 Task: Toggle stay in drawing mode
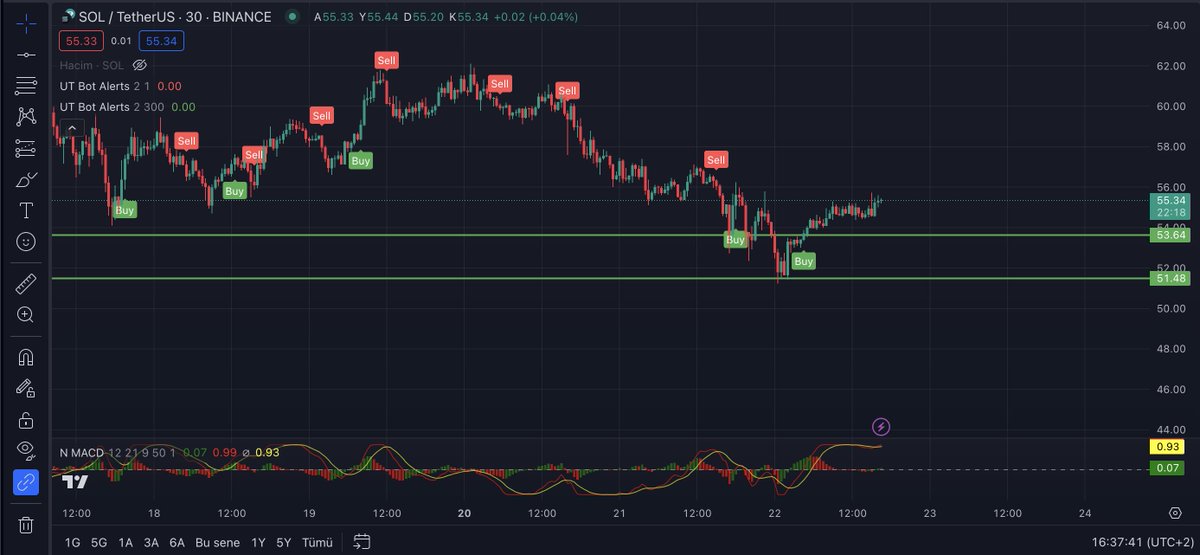pyautogui.click(x=26, y=388)
